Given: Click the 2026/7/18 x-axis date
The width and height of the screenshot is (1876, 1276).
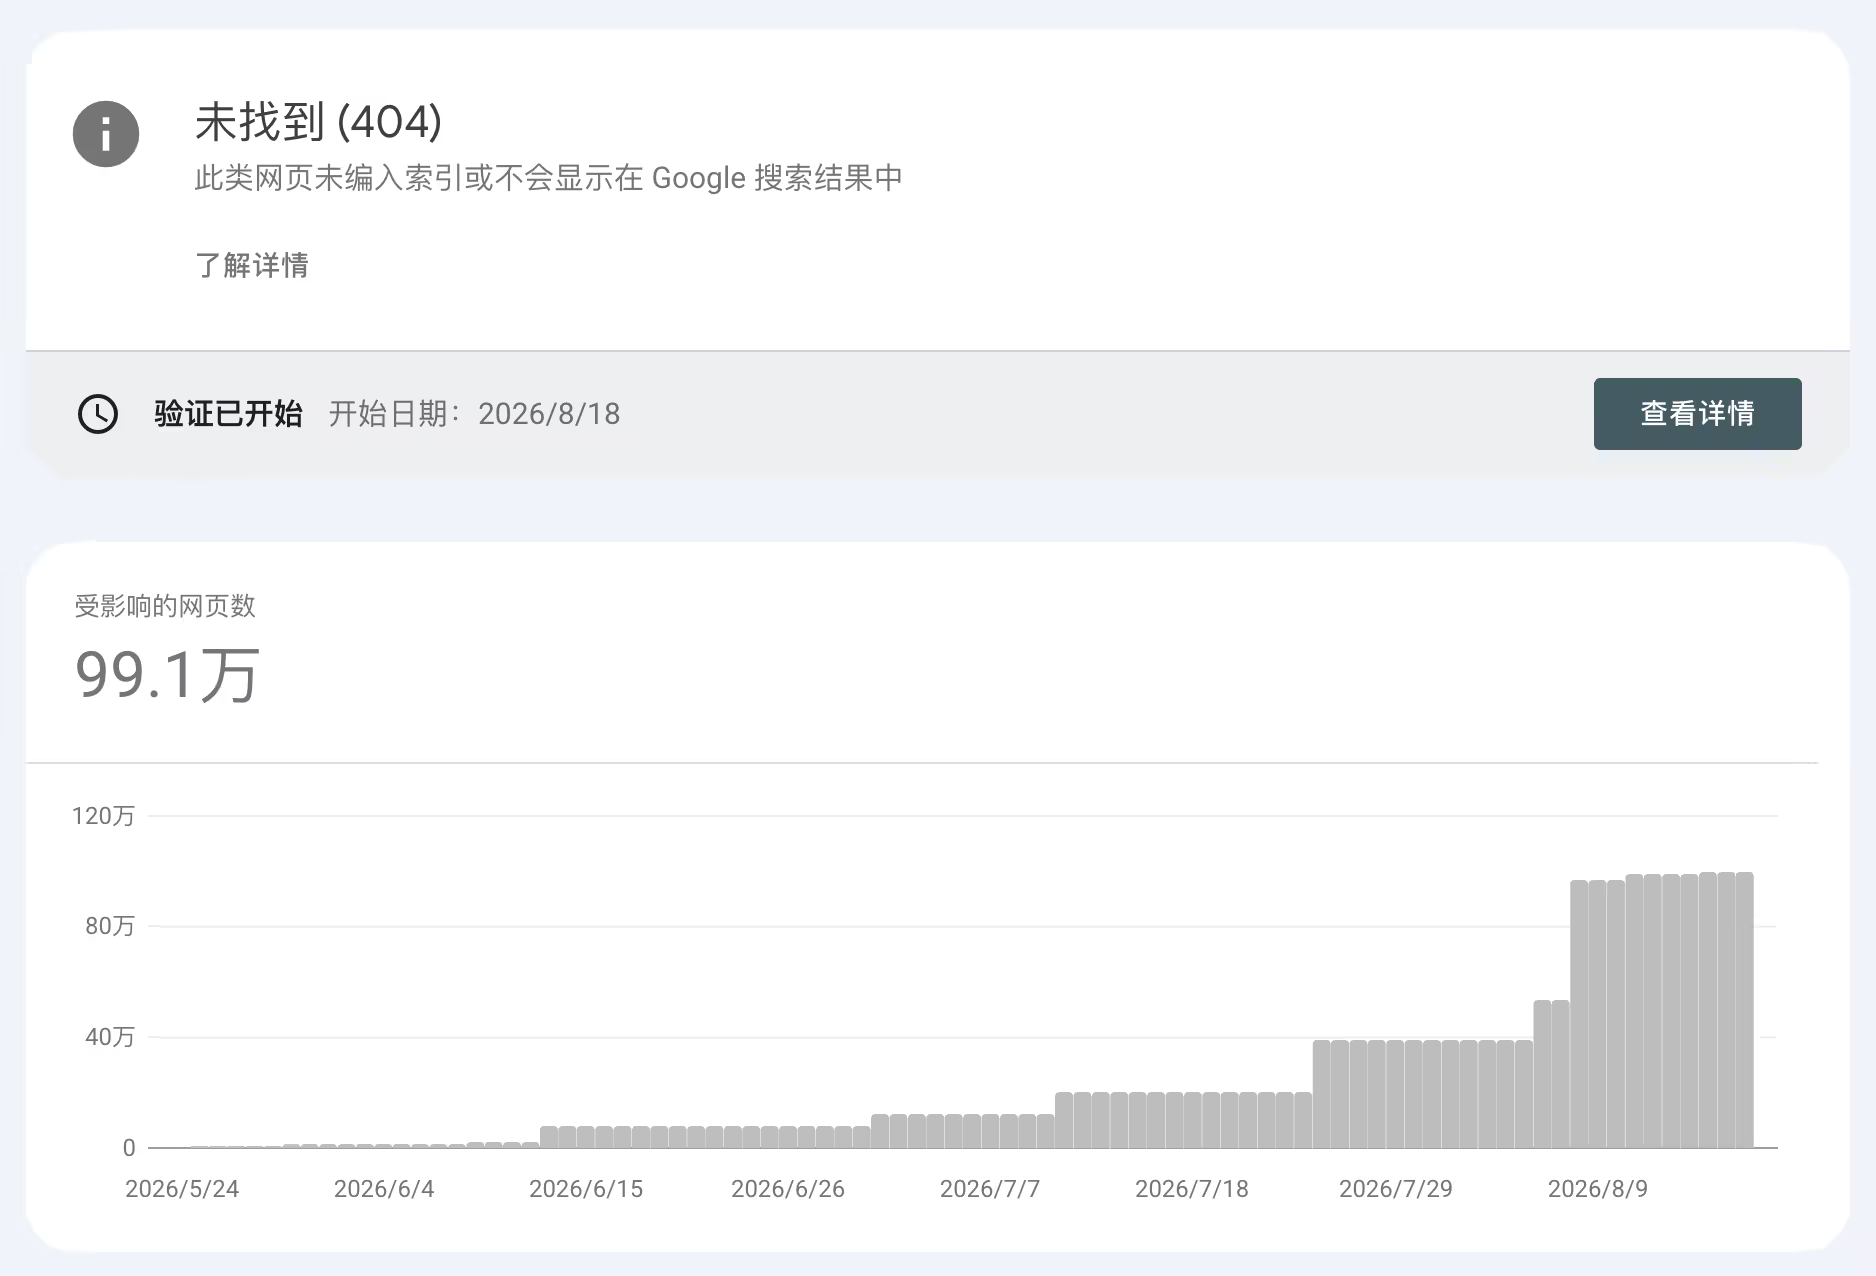Looking at the screenshot, I should pos(1192,1189).
